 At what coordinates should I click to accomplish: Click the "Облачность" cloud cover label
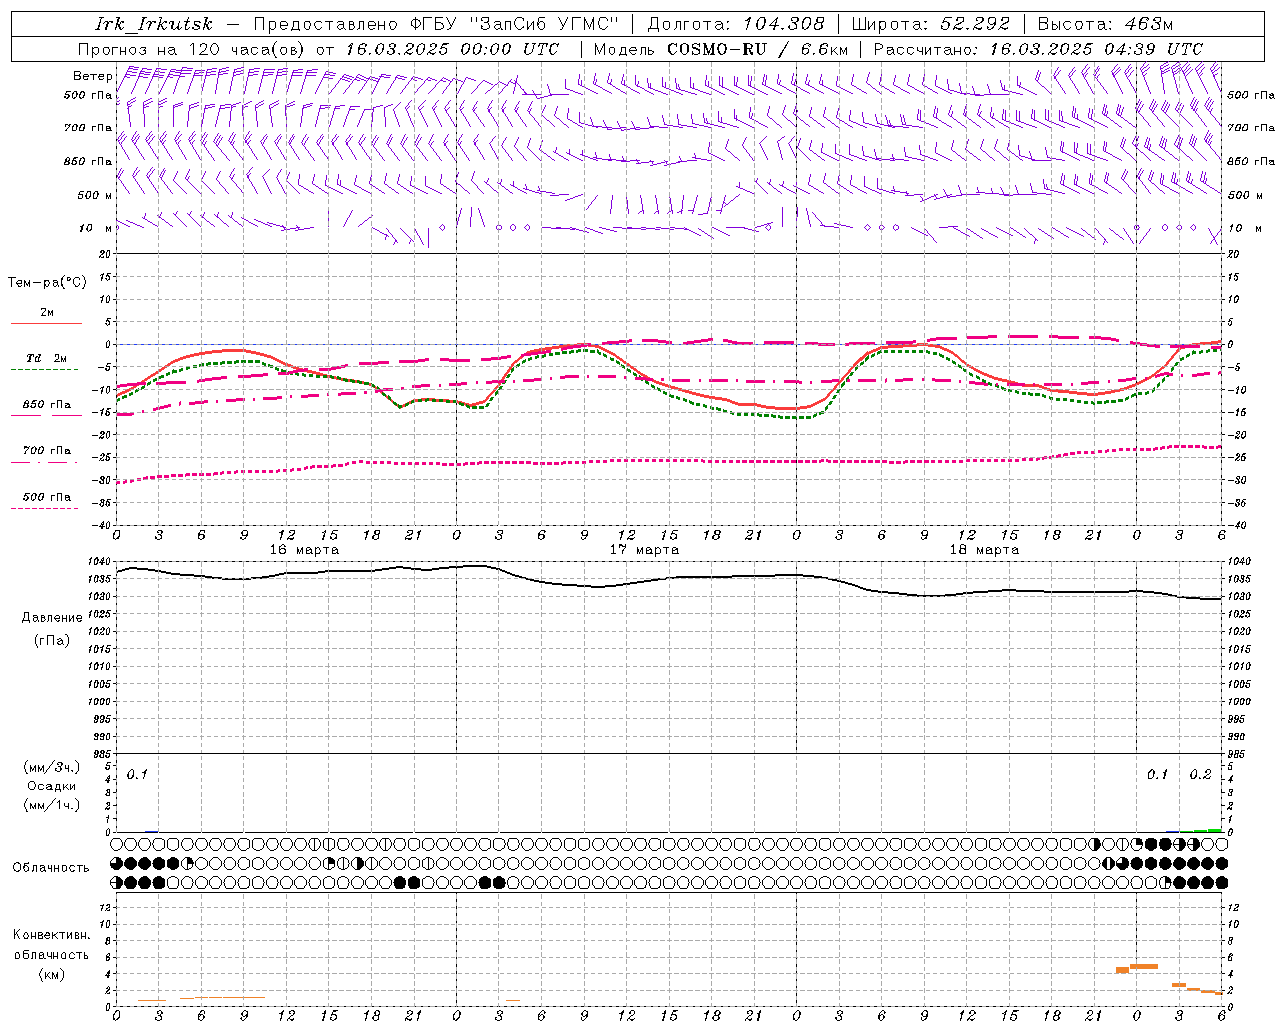coord(51,868)
